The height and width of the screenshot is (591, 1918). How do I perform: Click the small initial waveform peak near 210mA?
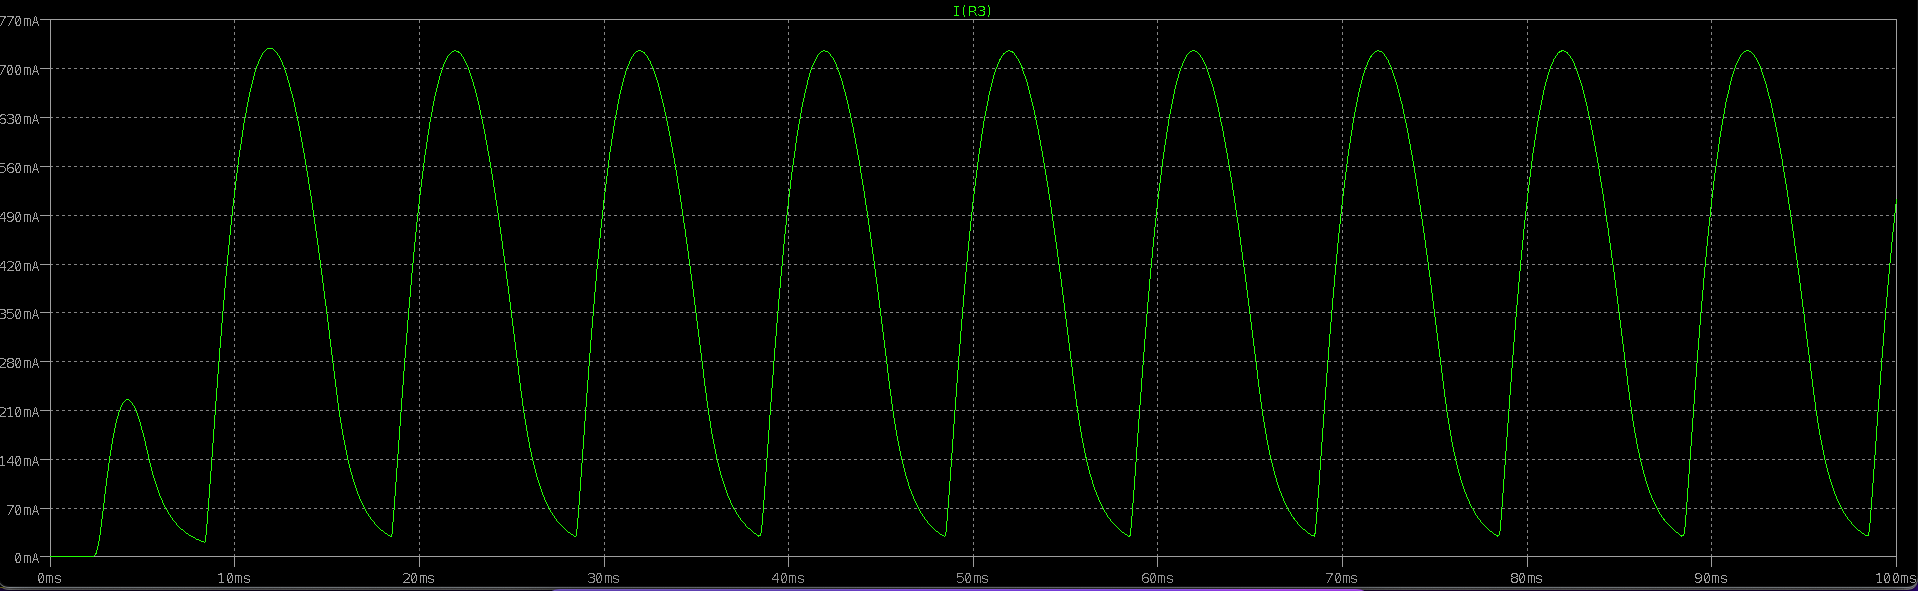tap(127, 400)
